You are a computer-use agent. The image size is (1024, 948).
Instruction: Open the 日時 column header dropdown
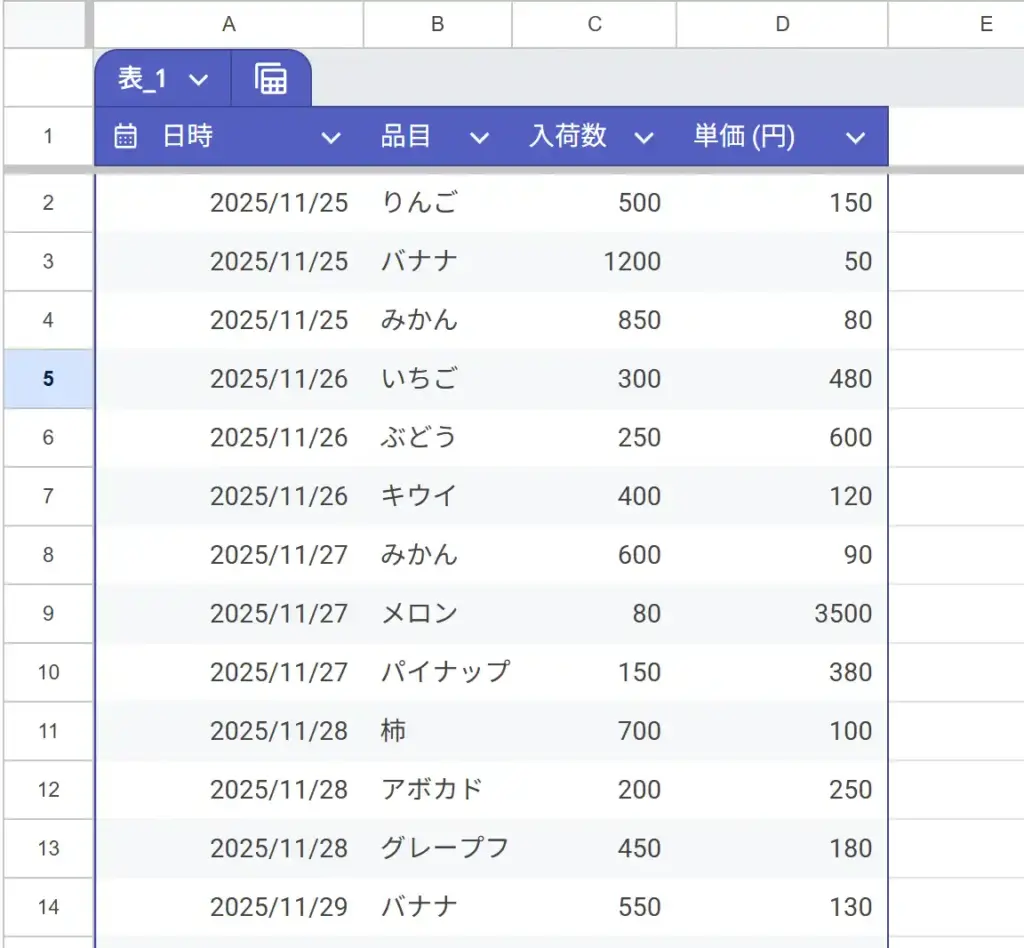click(x=332, y=136)
